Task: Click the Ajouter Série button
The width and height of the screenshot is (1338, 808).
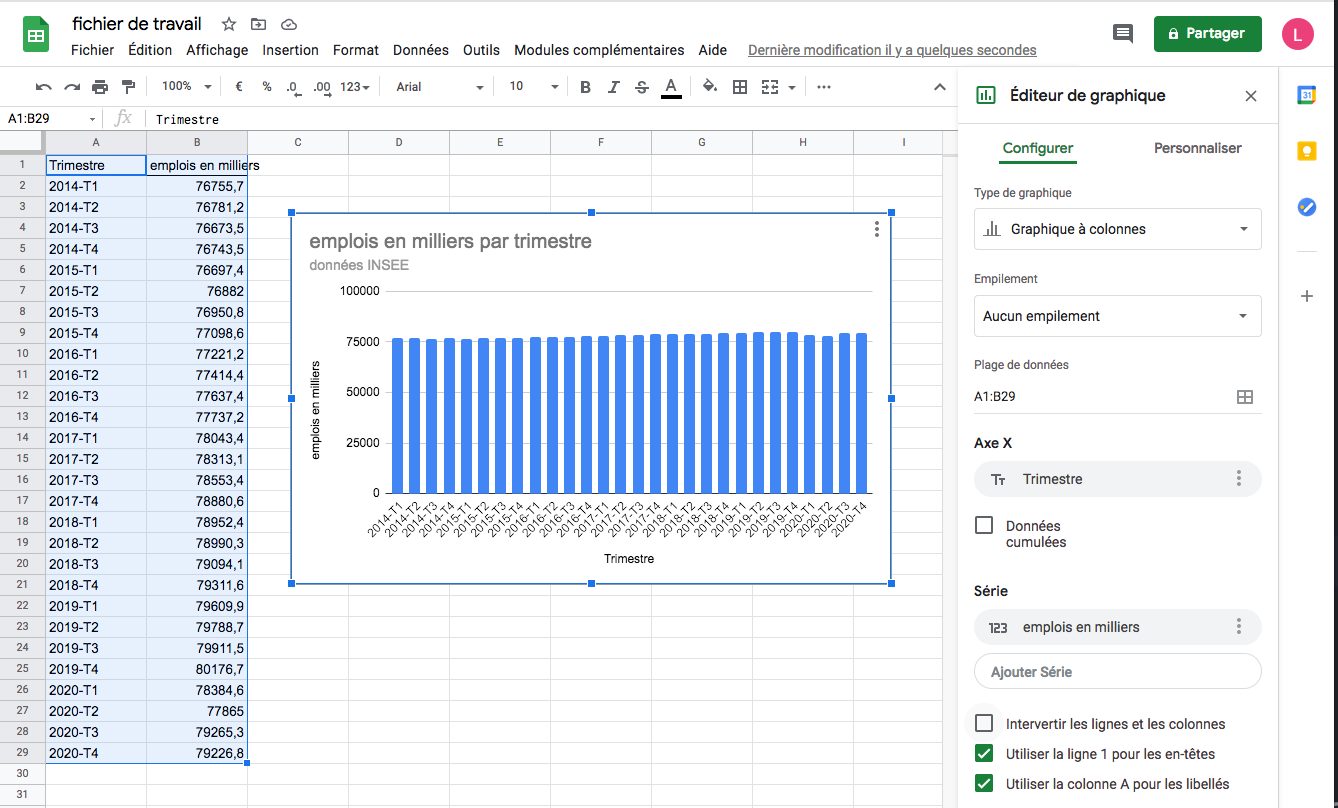Action: point(1117,672)
